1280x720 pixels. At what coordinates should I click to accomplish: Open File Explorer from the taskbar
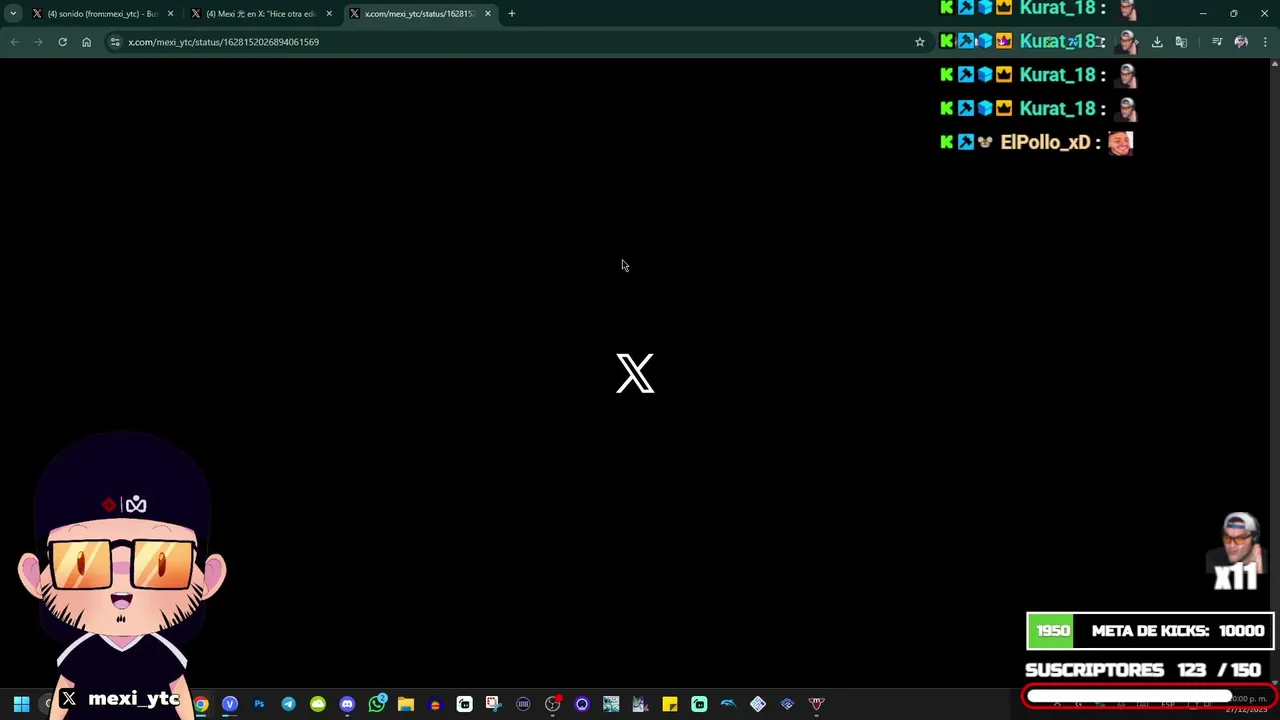(406, 704)
